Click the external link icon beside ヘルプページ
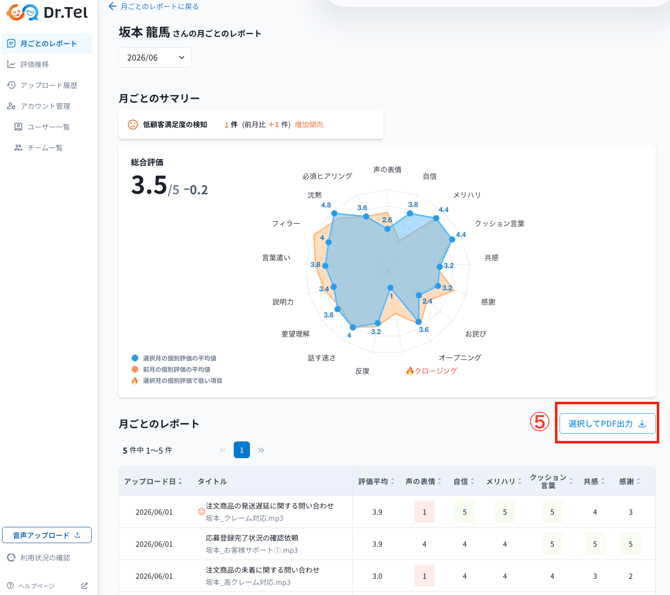Viewport: 670px width, 595px height. [84, 586]
